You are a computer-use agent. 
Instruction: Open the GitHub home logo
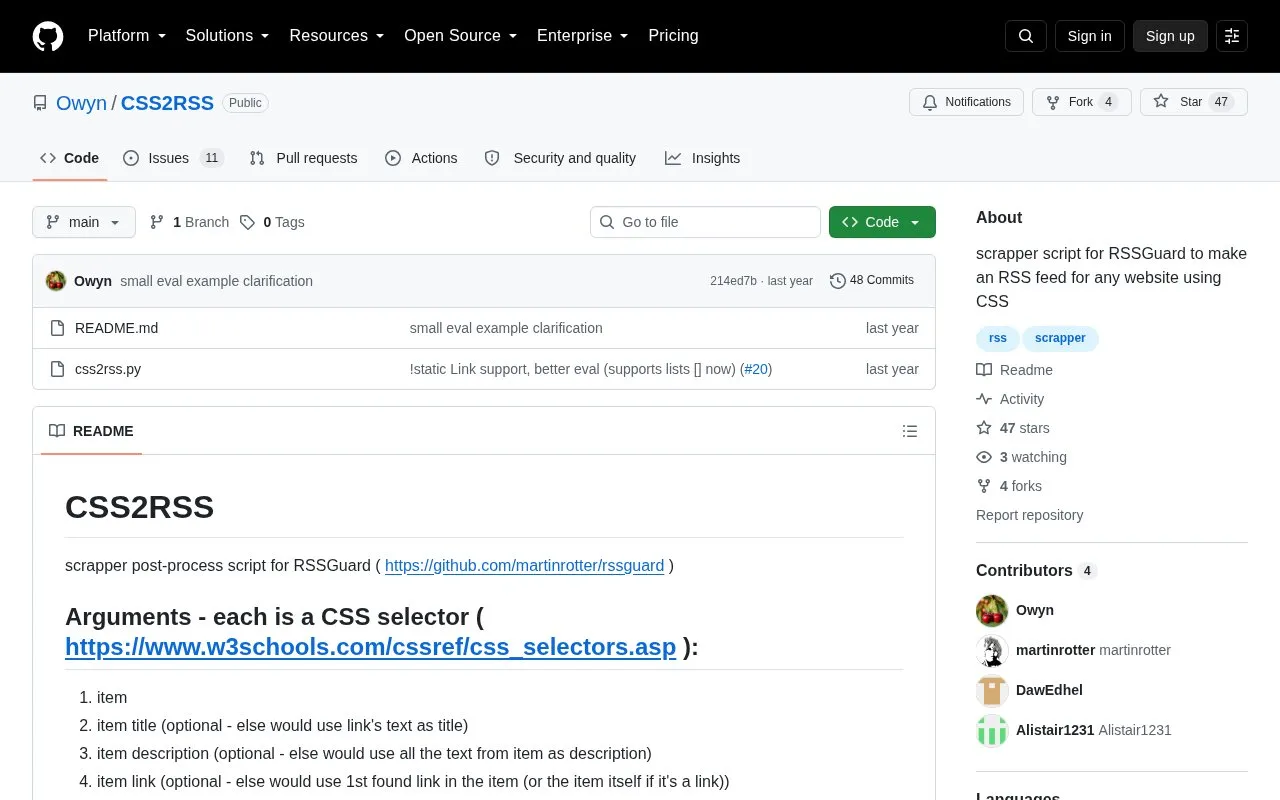pos(48,36)
